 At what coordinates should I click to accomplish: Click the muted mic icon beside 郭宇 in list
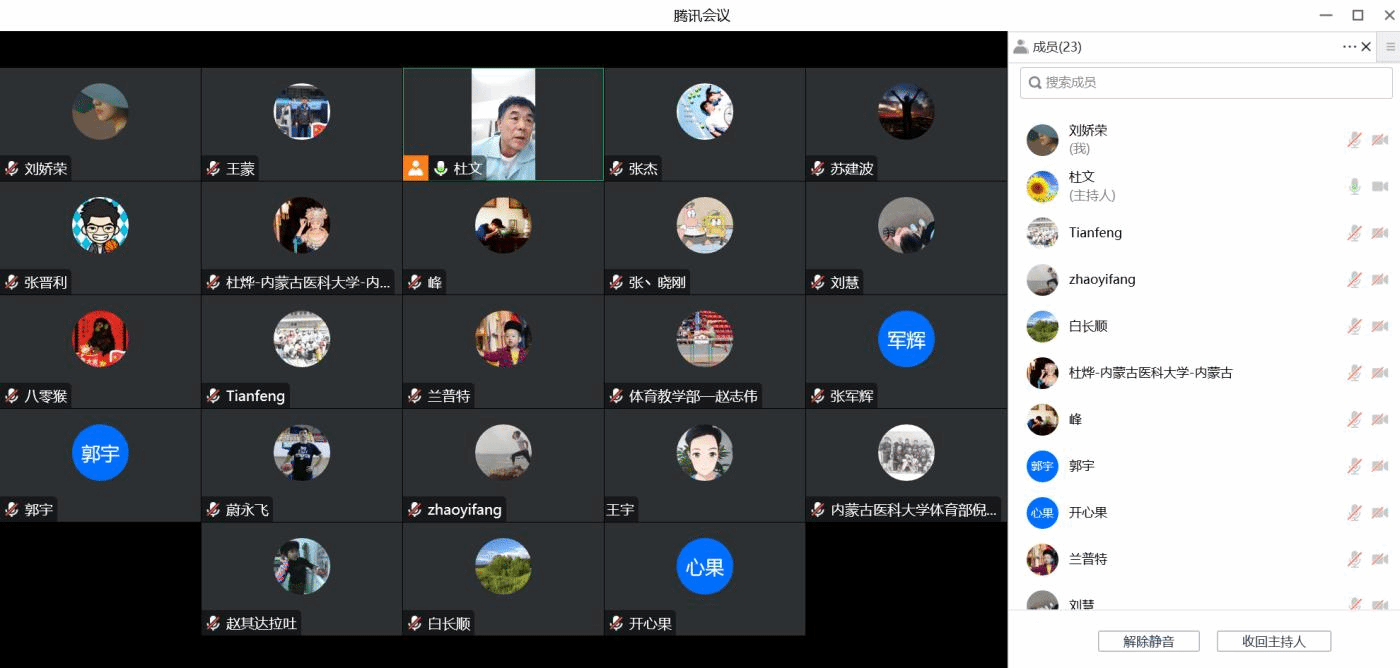point(1354,466)
